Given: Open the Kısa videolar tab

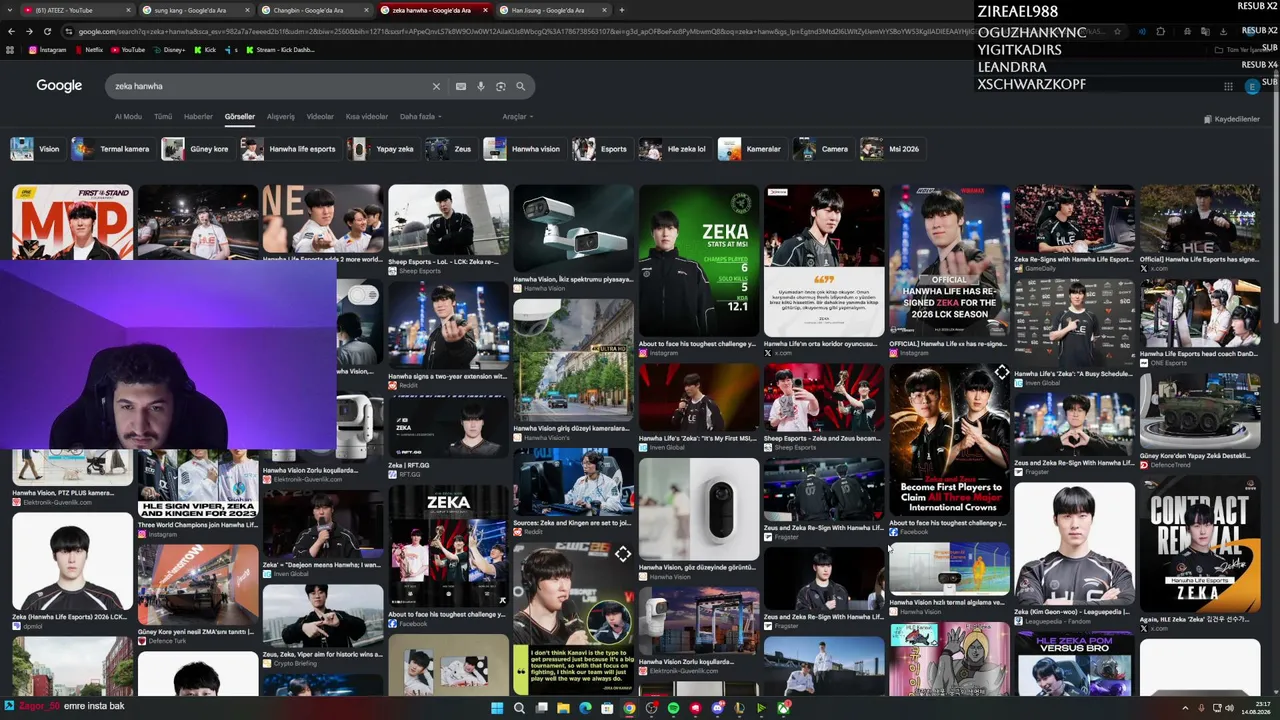Looking at the screenshot, I should [x=367, y=117].
